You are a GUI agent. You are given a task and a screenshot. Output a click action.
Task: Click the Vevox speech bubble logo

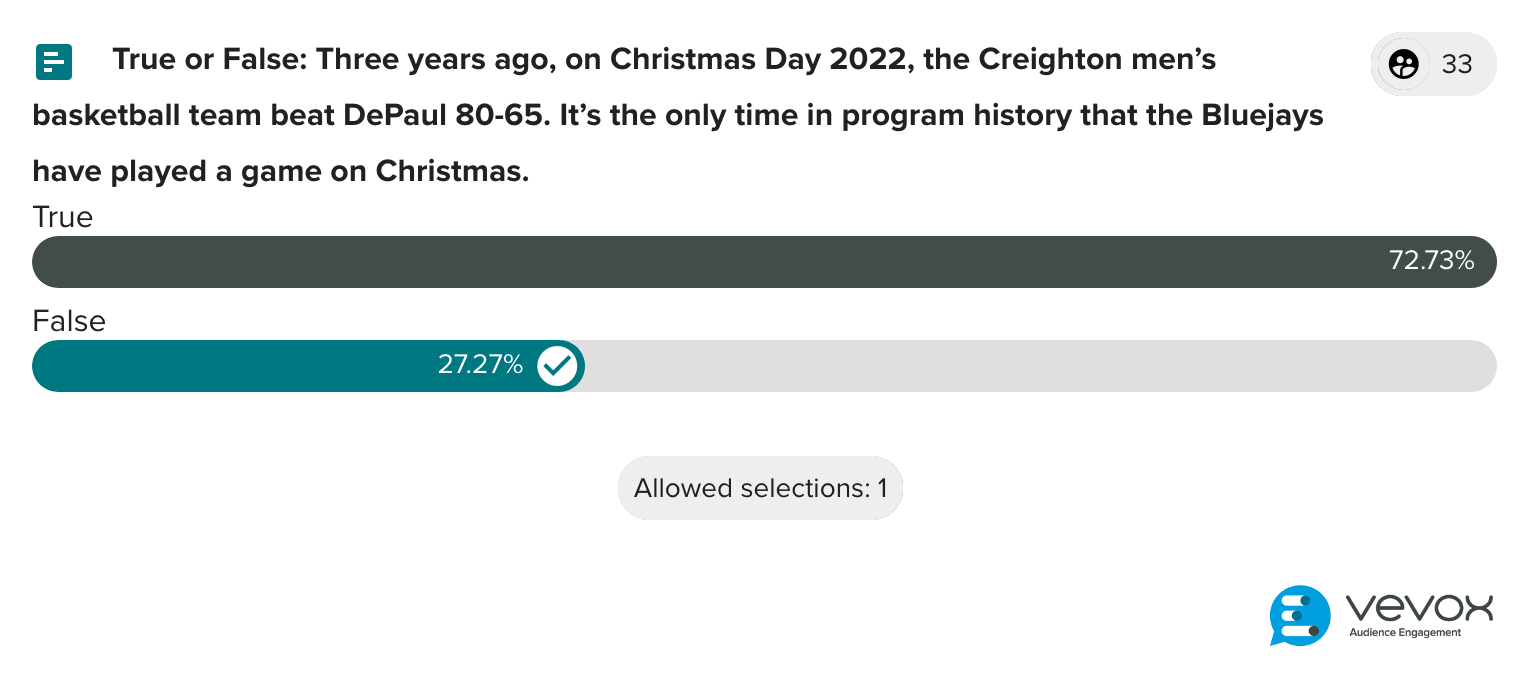point(1300,615)
